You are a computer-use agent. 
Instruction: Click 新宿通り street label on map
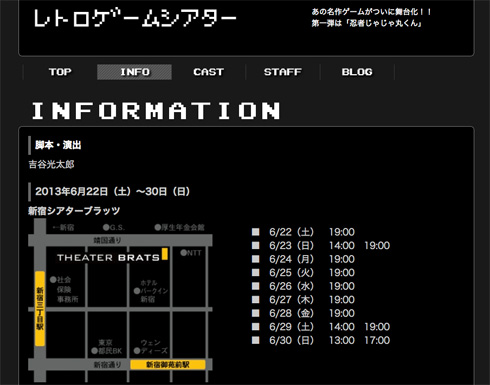pos(107,365)
